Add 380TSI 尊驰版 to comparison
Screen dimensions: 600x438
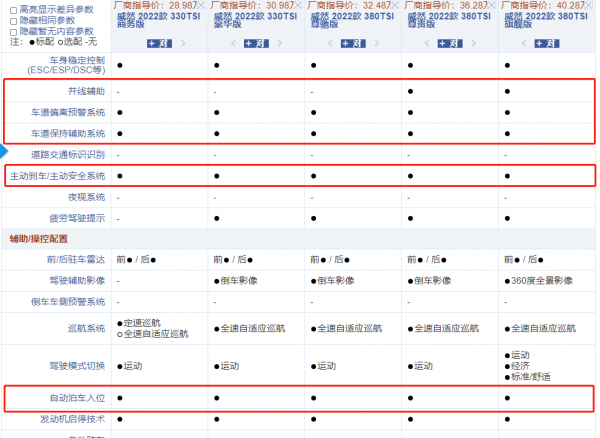coord(353,43)
